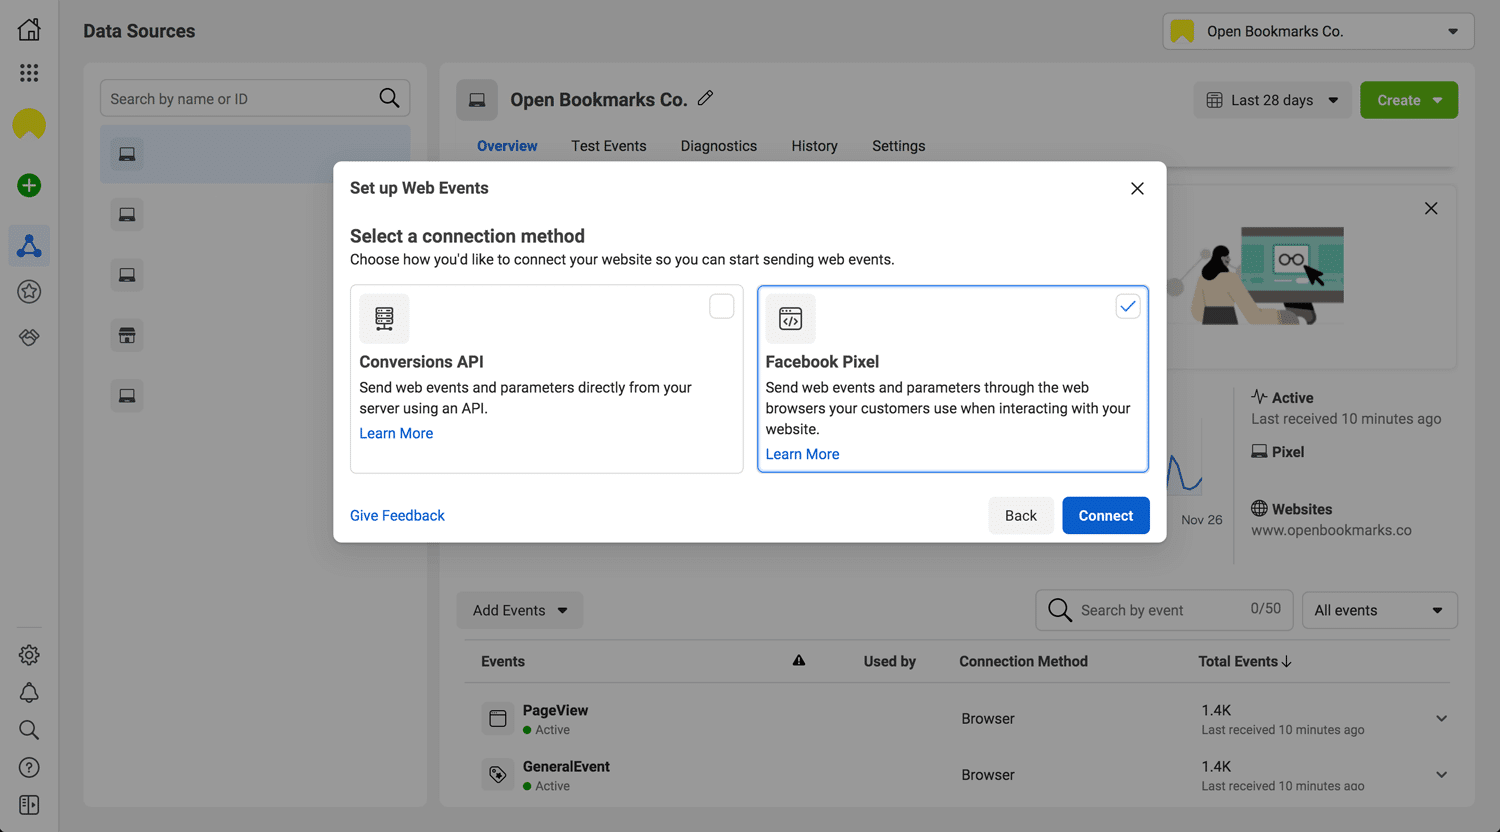Image resolution: width=1500 pixels, height=832 pixels.
Task: Open the Data Sources triangle nodes icon
Action: tap(29, 246)
